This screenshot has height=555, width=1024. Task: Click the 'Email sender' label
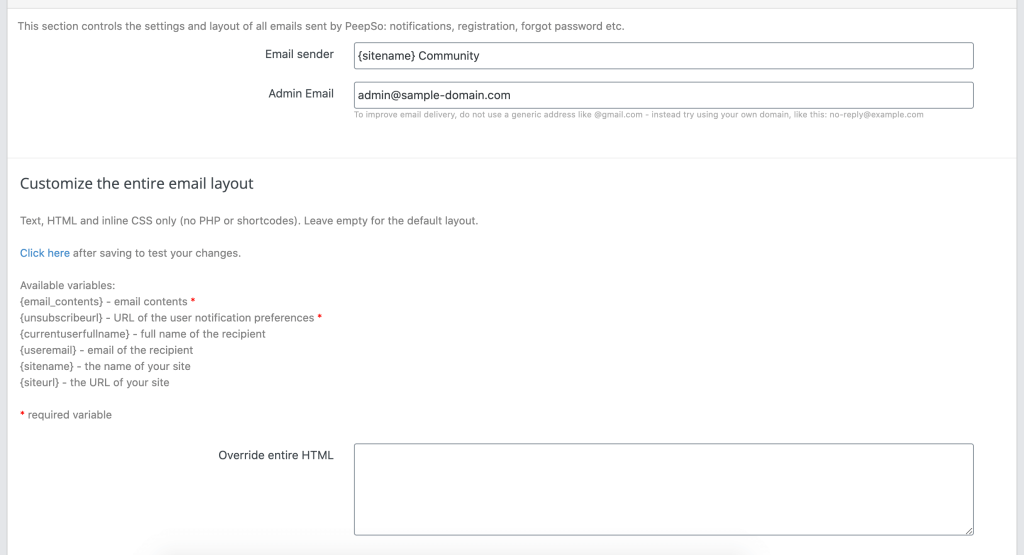pos(299,54)
